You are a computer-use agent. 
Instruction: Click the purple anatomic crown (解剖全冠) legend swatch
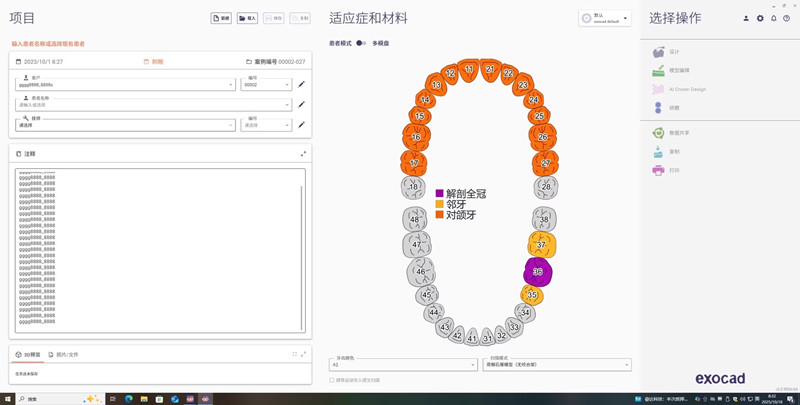click(x=439, y=193)
